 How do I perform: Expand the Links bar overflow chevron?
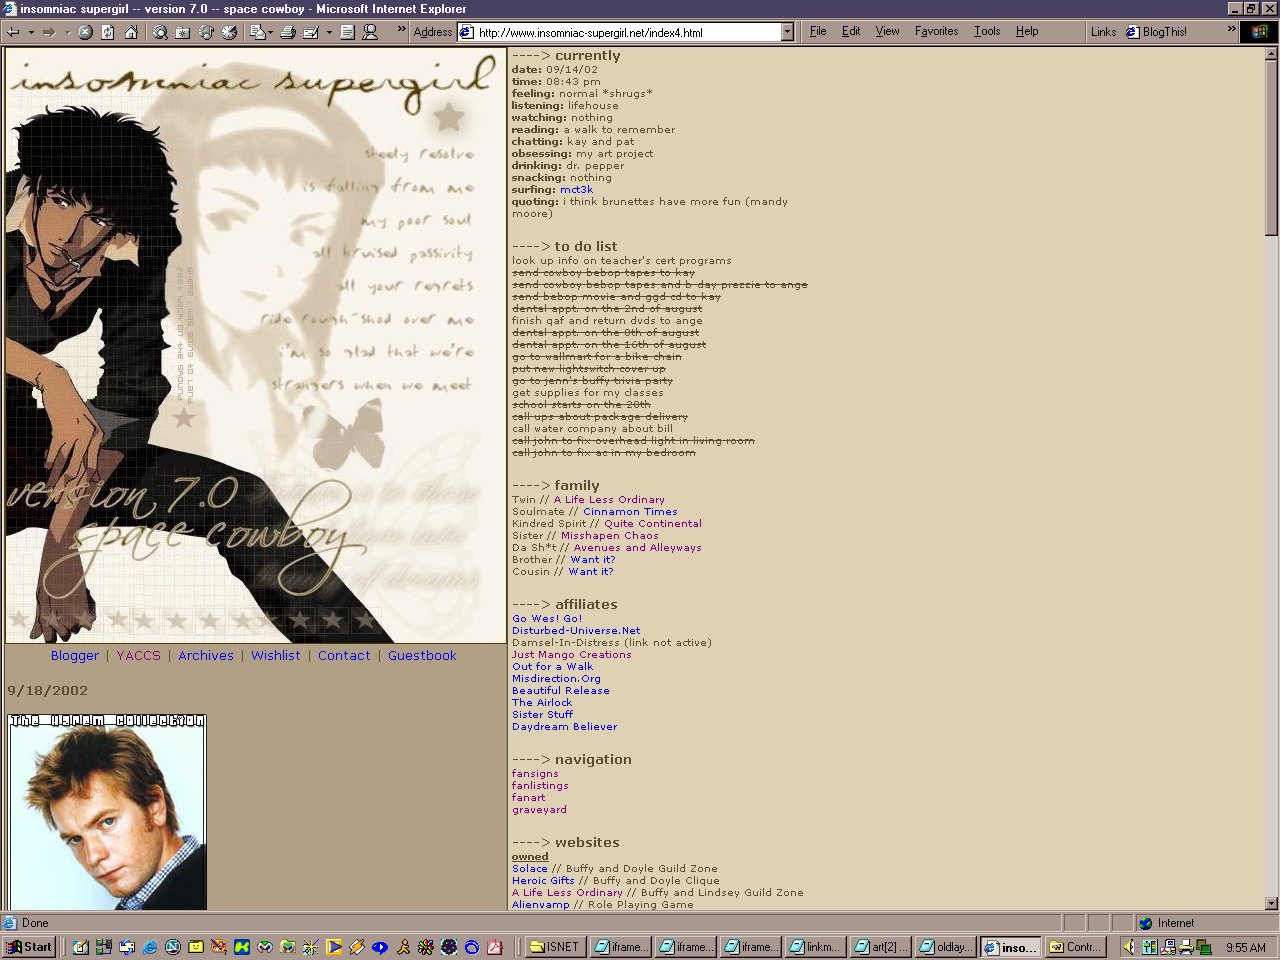(1232, 30)
